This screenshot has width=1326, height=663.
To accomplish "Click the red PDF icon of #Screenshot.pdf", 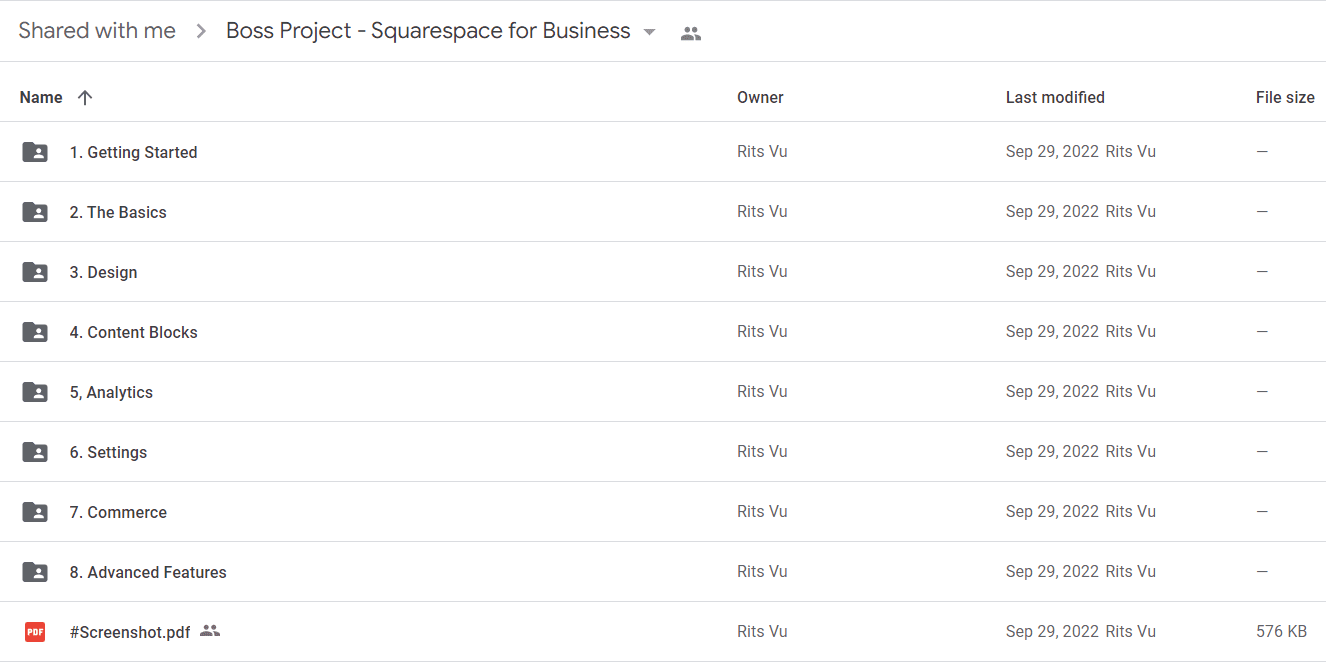I will pos(35,632).
